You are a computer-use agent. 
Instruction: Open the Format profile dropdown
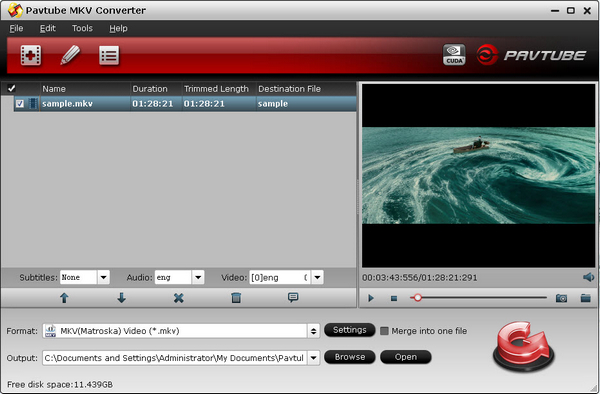tap(313, 331)
